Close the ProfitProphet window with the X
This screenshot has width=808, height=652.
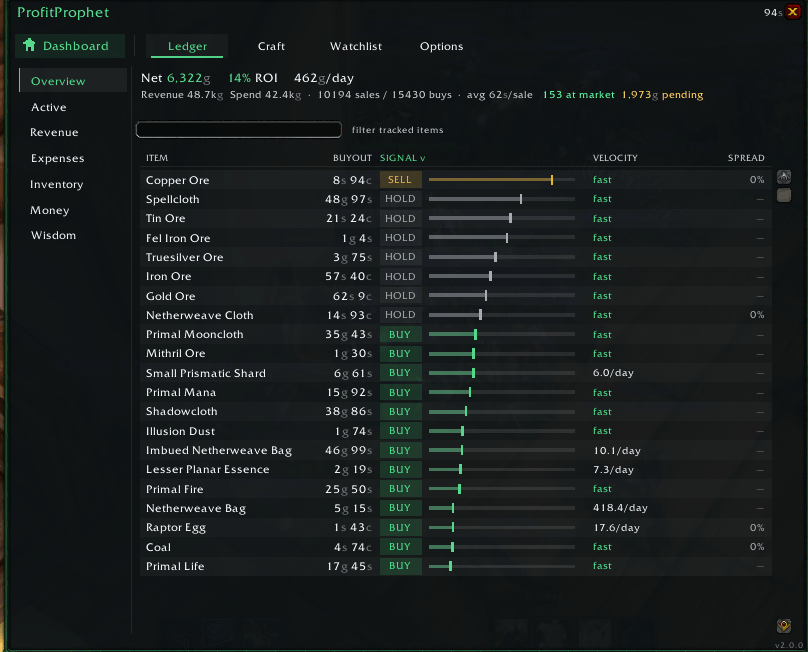click(793, 12)
